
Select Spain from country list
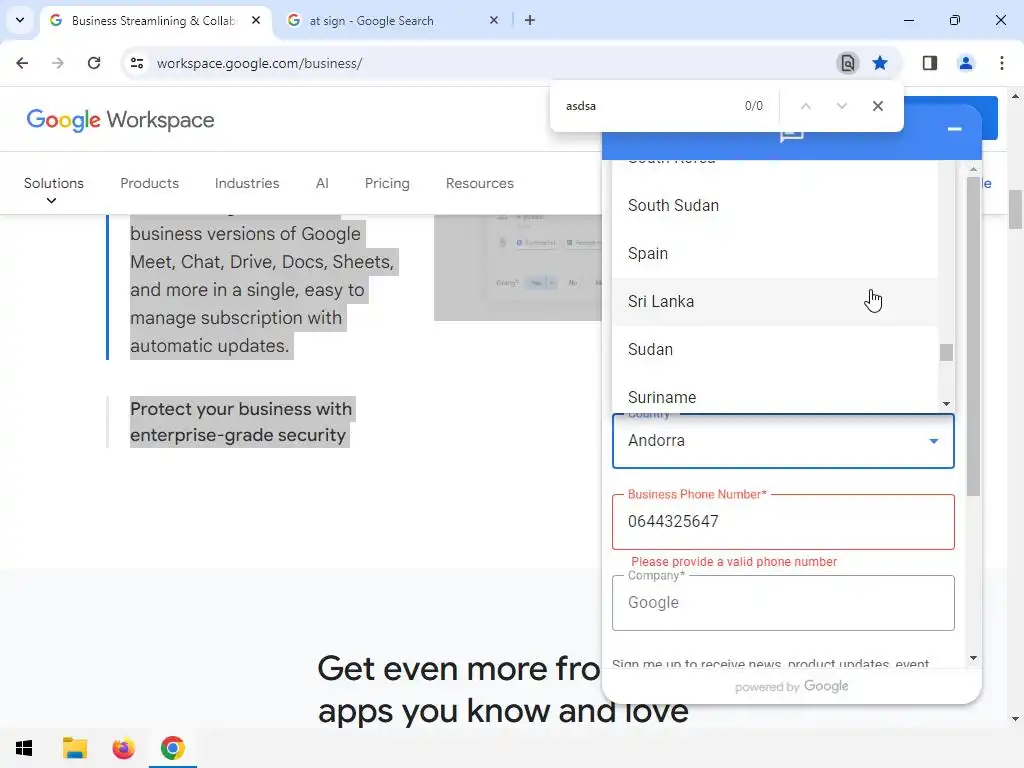click(775, 253)
